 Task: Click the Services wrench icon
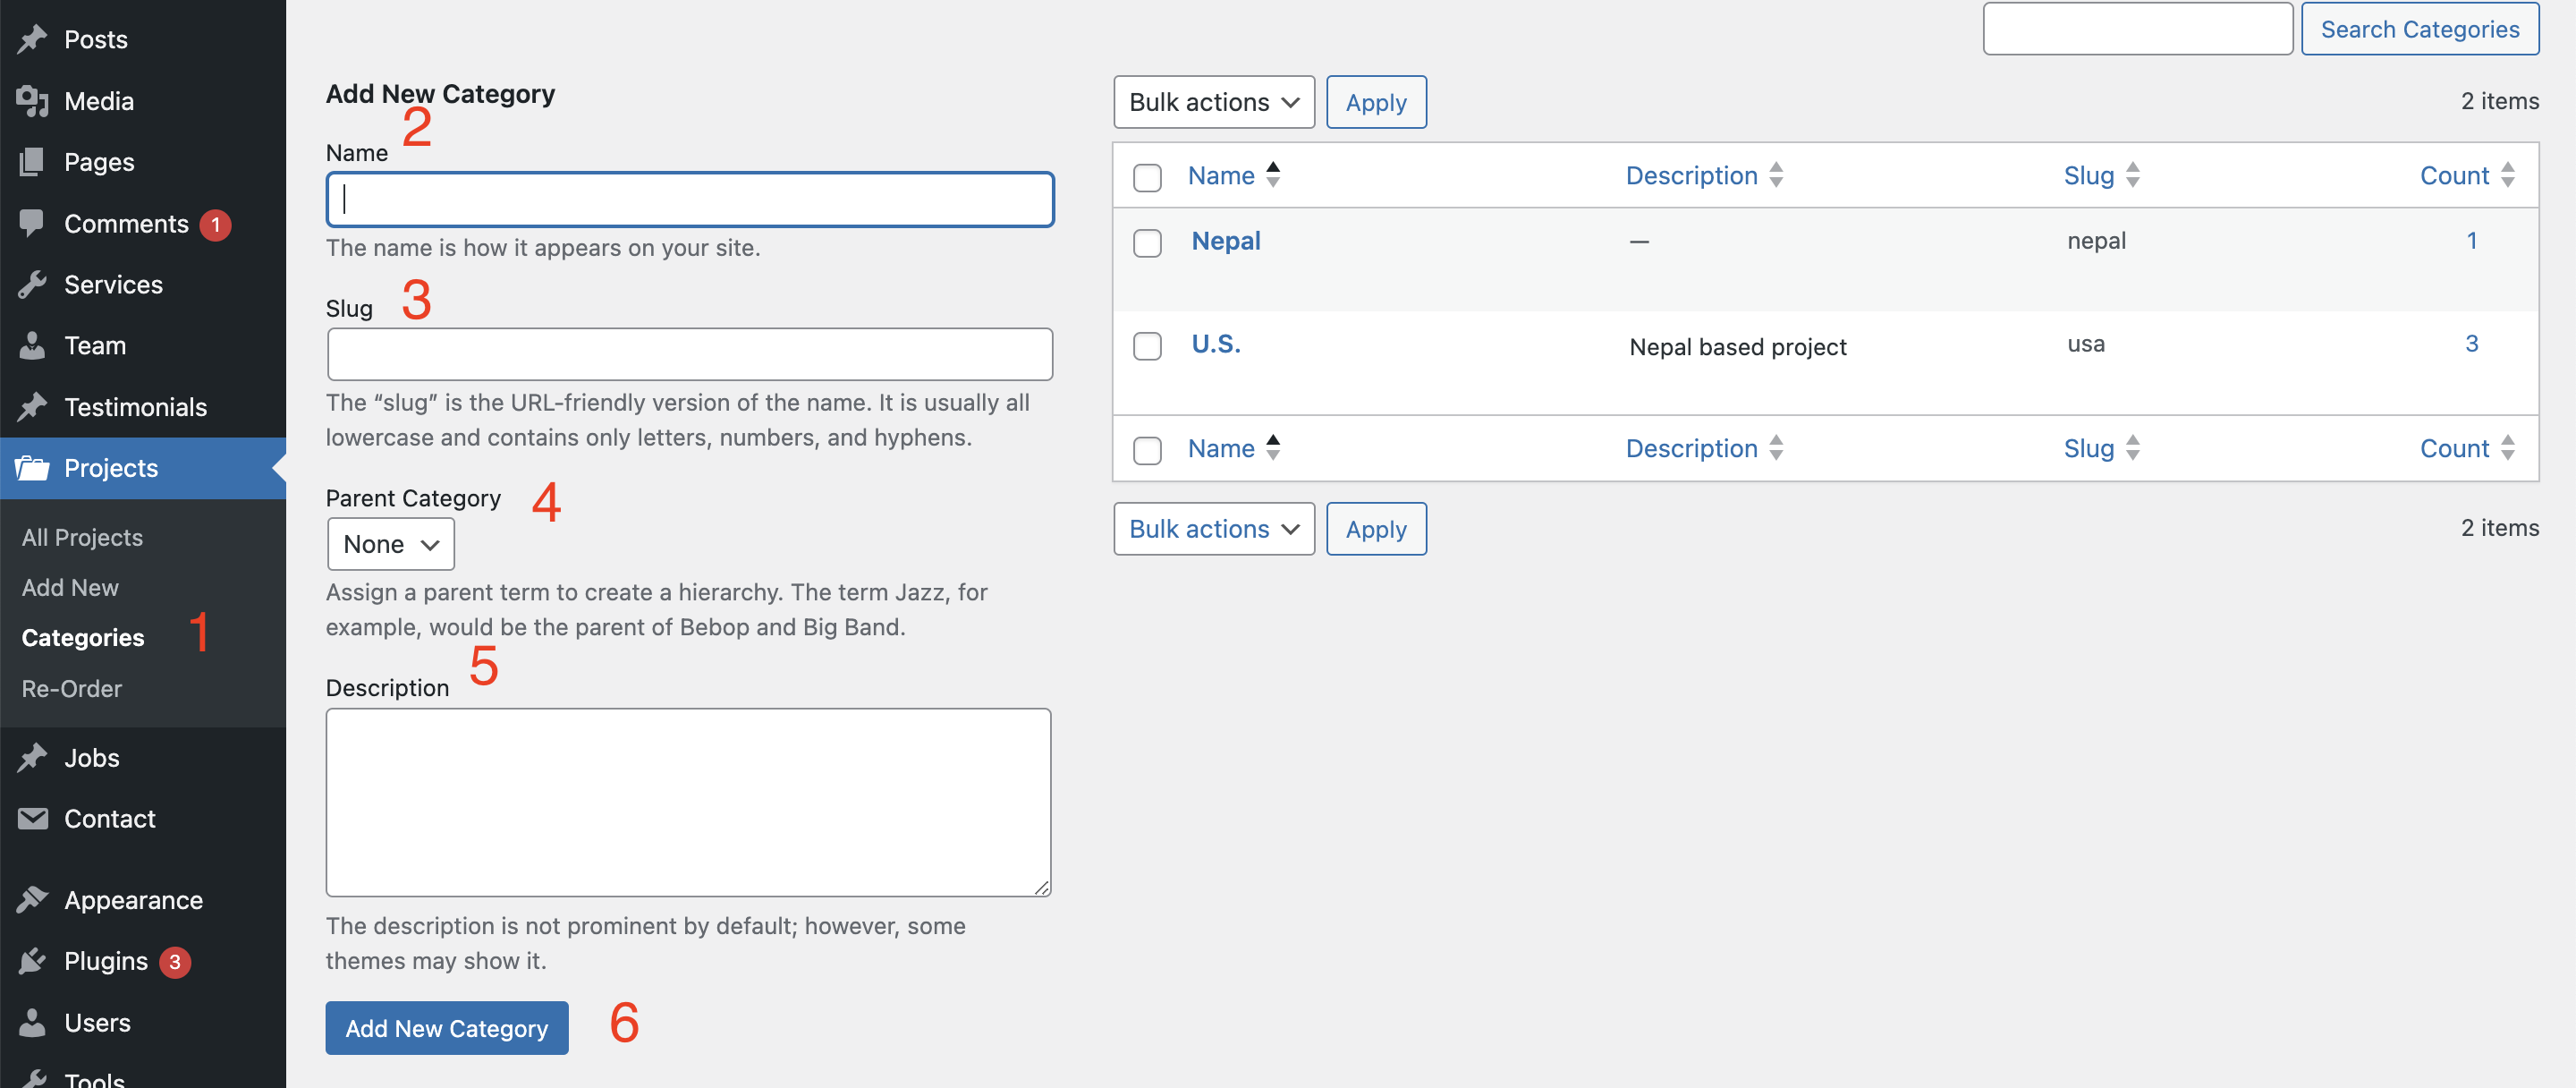[x=32, y=285]
